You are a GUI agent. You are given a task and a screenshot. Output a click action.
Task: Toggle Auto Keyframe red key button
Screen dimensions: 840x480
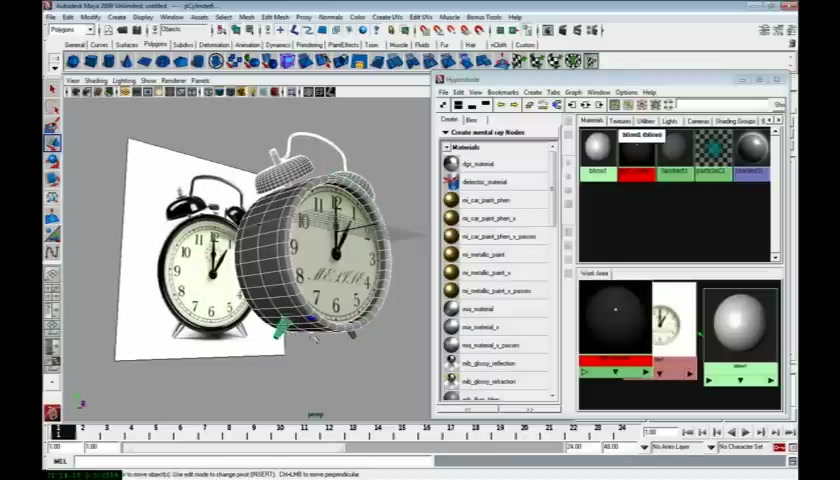(779, 447)
